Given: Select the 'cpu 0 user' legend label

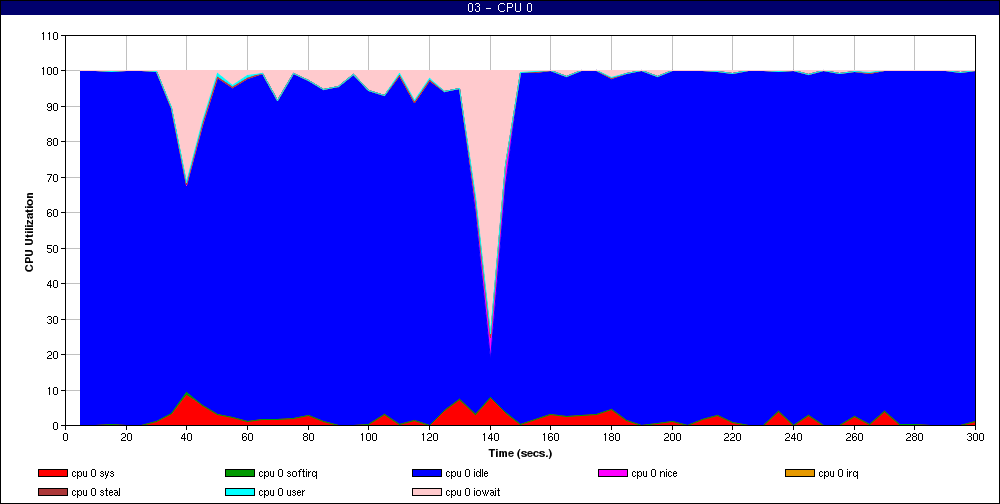Looking at the screenshot, I should [282, 493].
